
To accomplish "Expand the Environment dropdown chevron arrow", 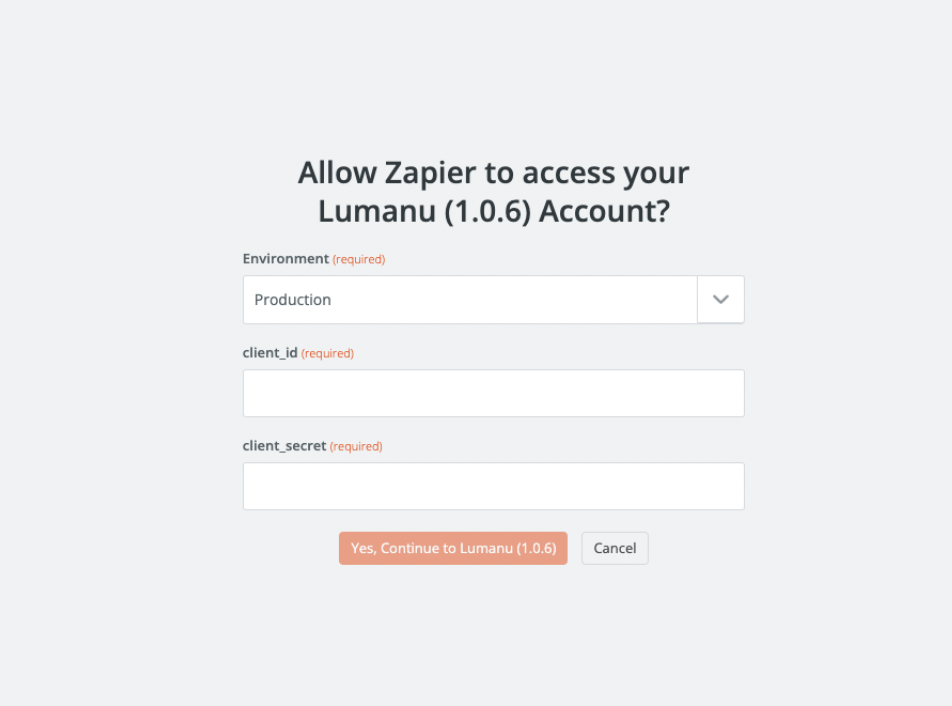I will 720,300.
